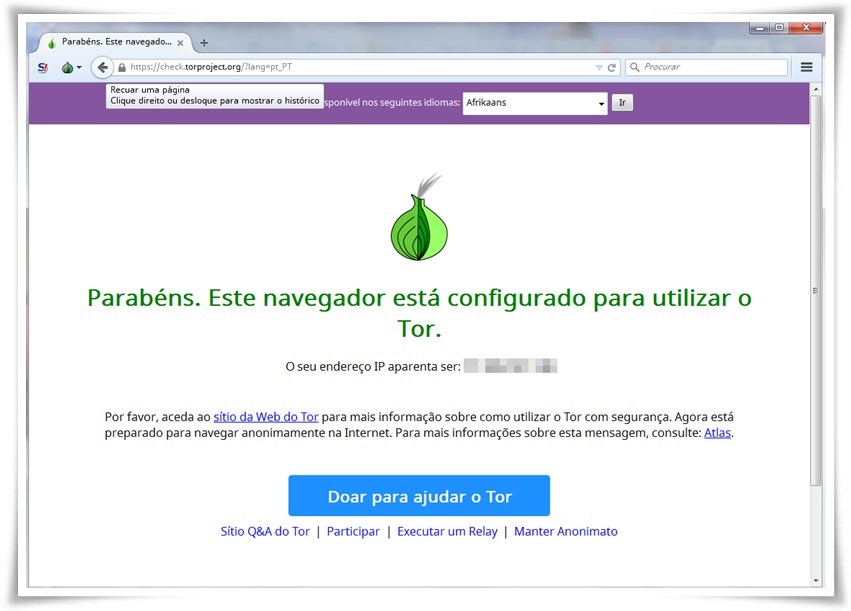Maximize the browser window
Image resolution: width=851 pixels, height=611 pixels.
tap(779, 28)
